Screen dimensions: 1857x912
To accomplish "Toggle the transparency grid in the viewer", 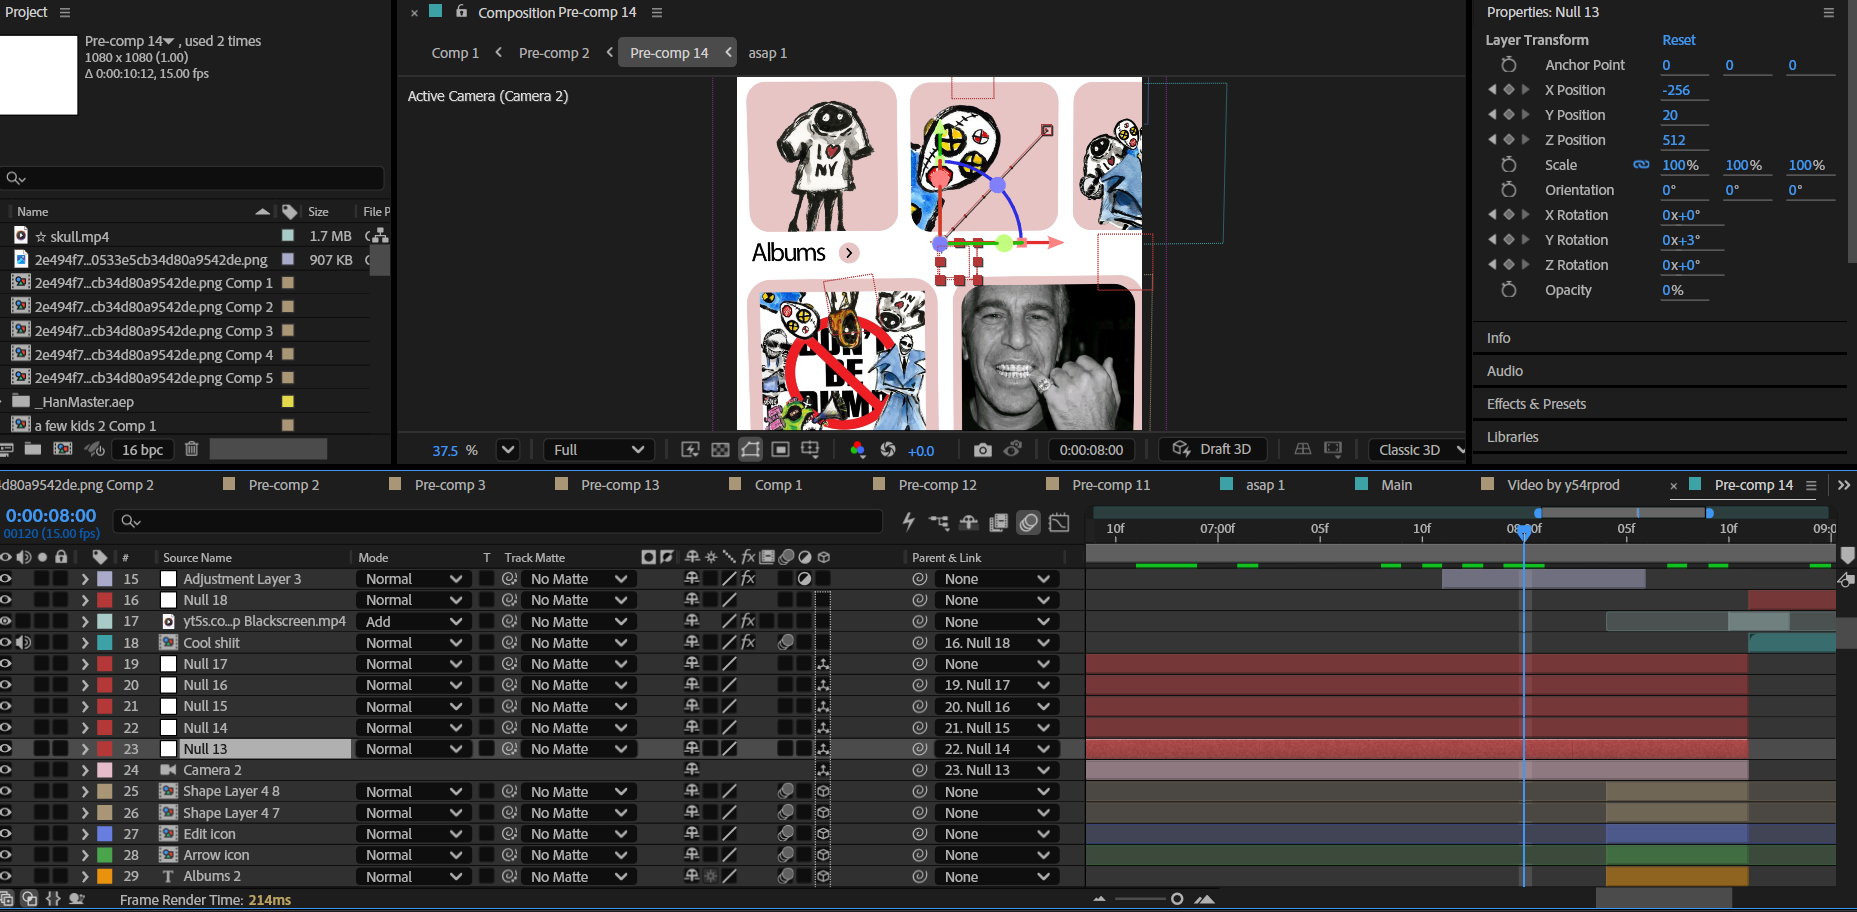I will 720,450.
